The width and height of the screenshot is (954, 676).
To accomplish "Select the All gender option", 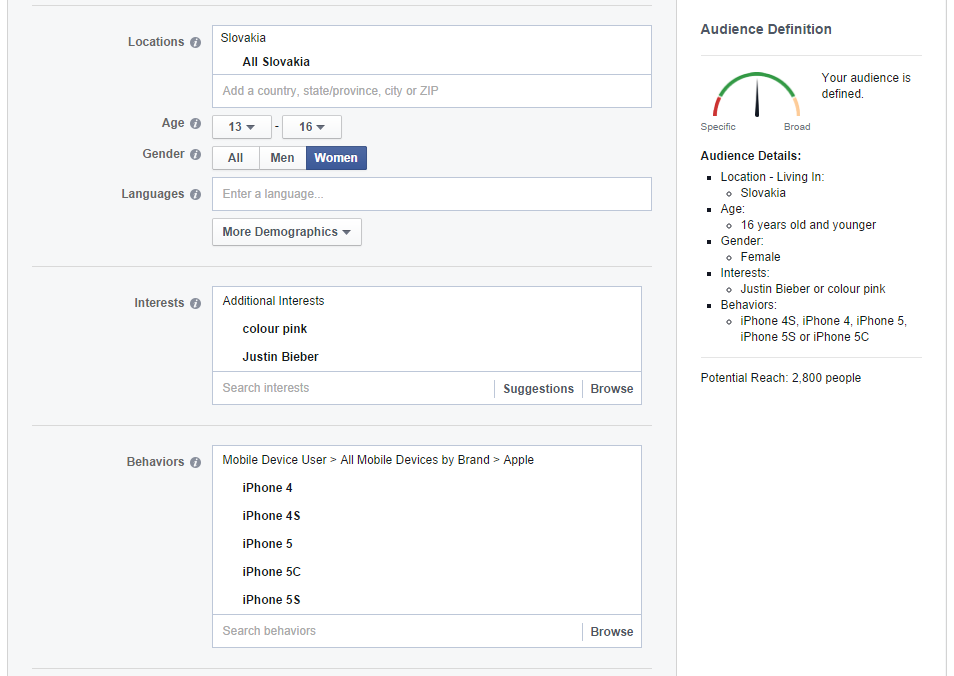I will coord(235,158).
